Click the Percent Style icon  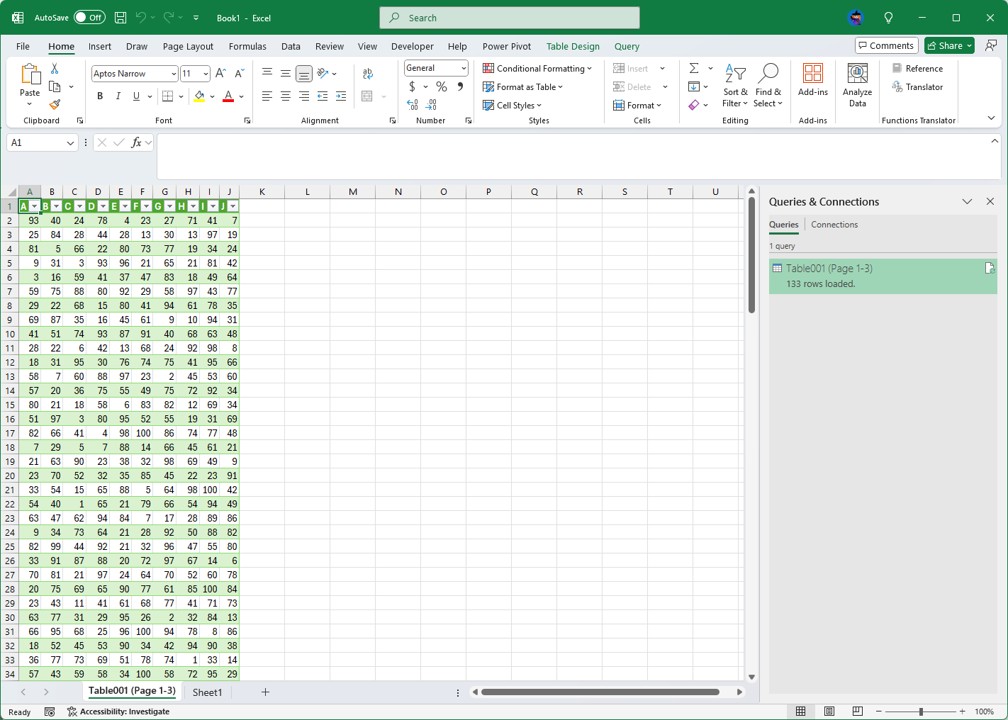(x=441, y=87)
